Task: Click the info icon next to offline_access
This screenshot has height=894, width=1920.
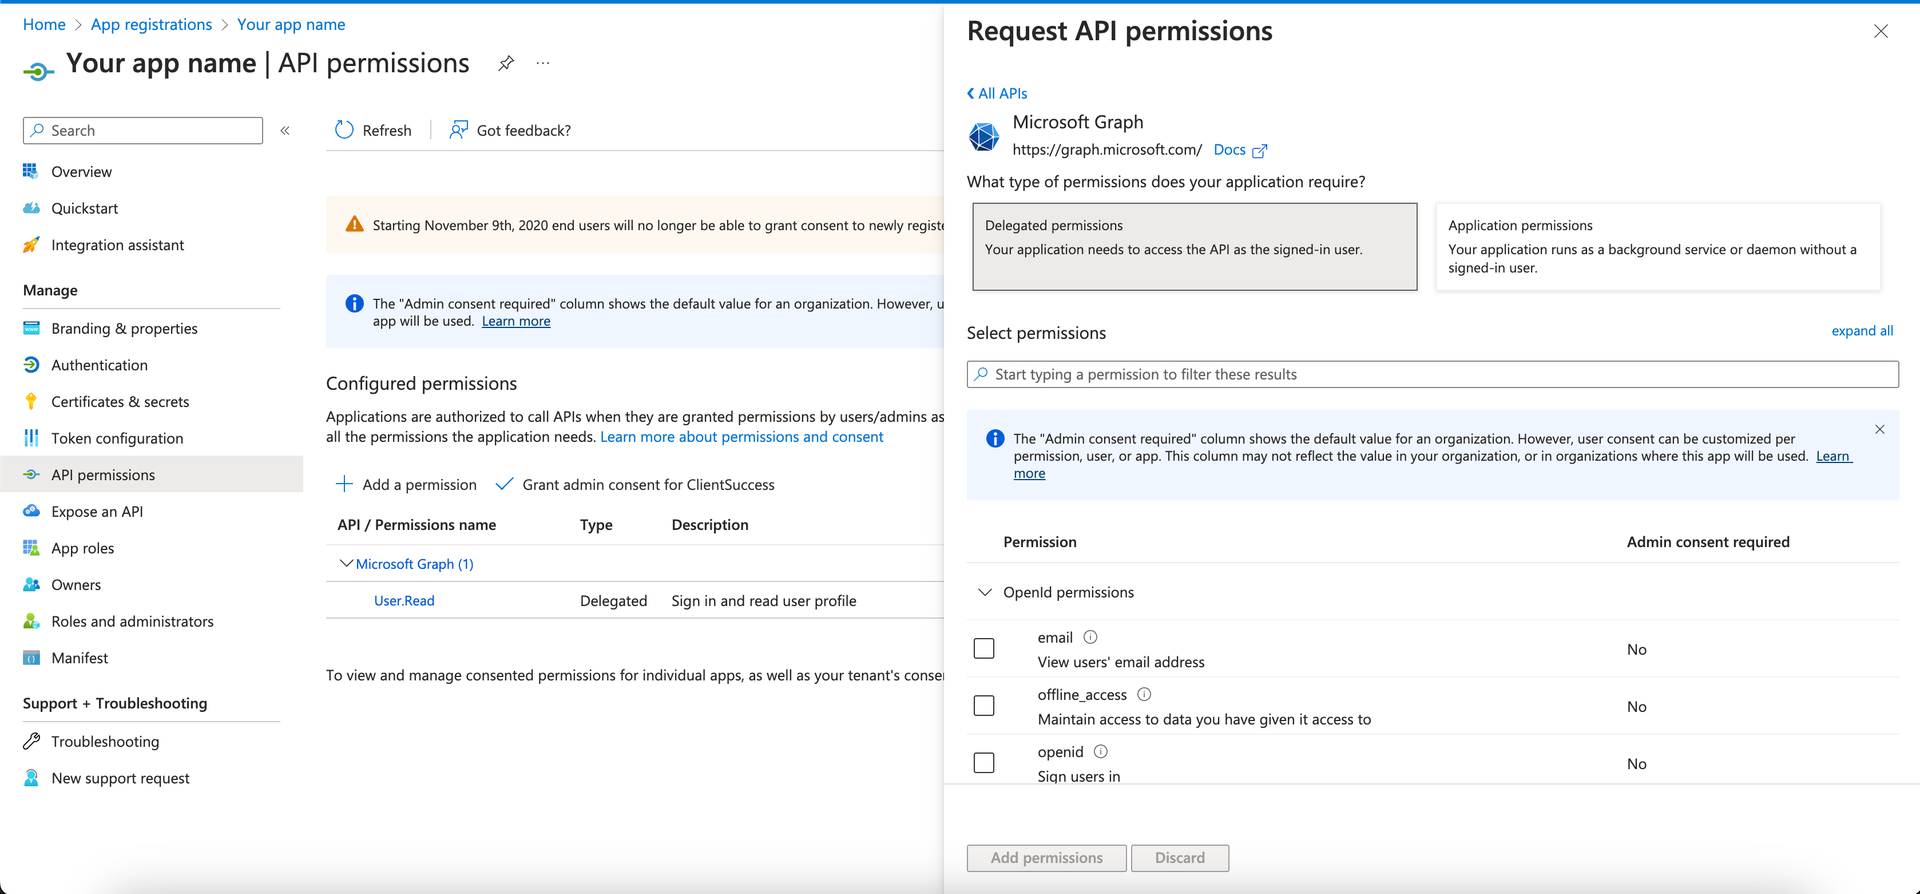Action: tap(1144, 694)
